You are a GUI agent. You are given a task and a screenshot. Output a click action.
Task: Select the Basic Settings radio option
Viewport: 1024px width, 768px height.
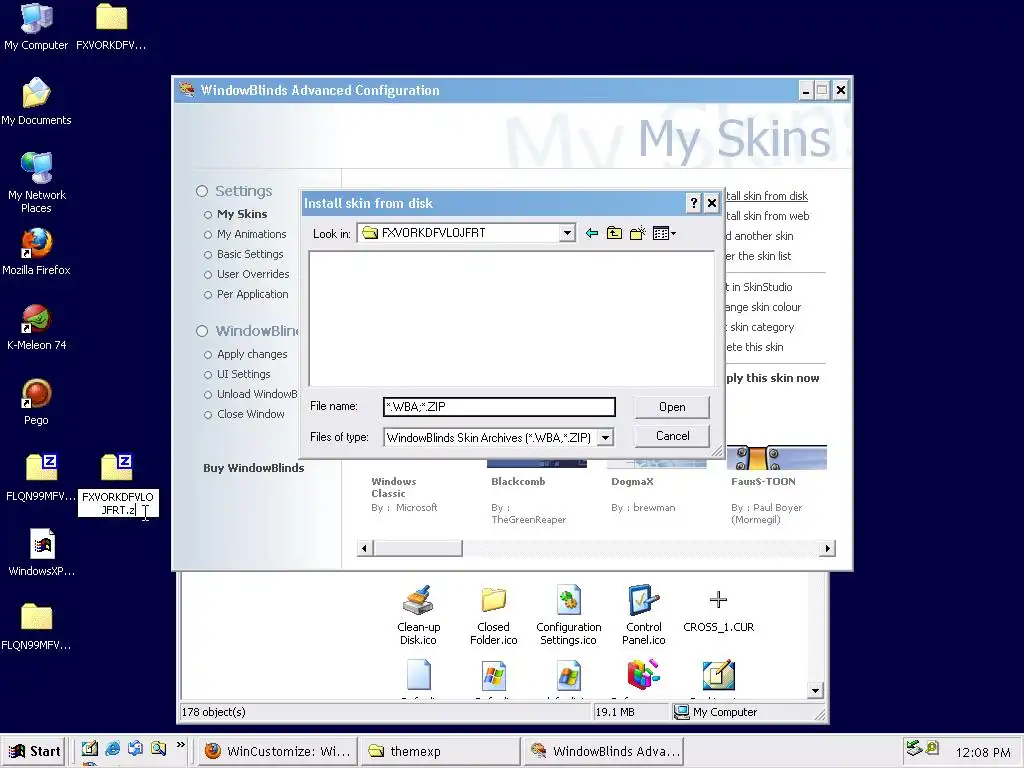[x=208, y=255]
